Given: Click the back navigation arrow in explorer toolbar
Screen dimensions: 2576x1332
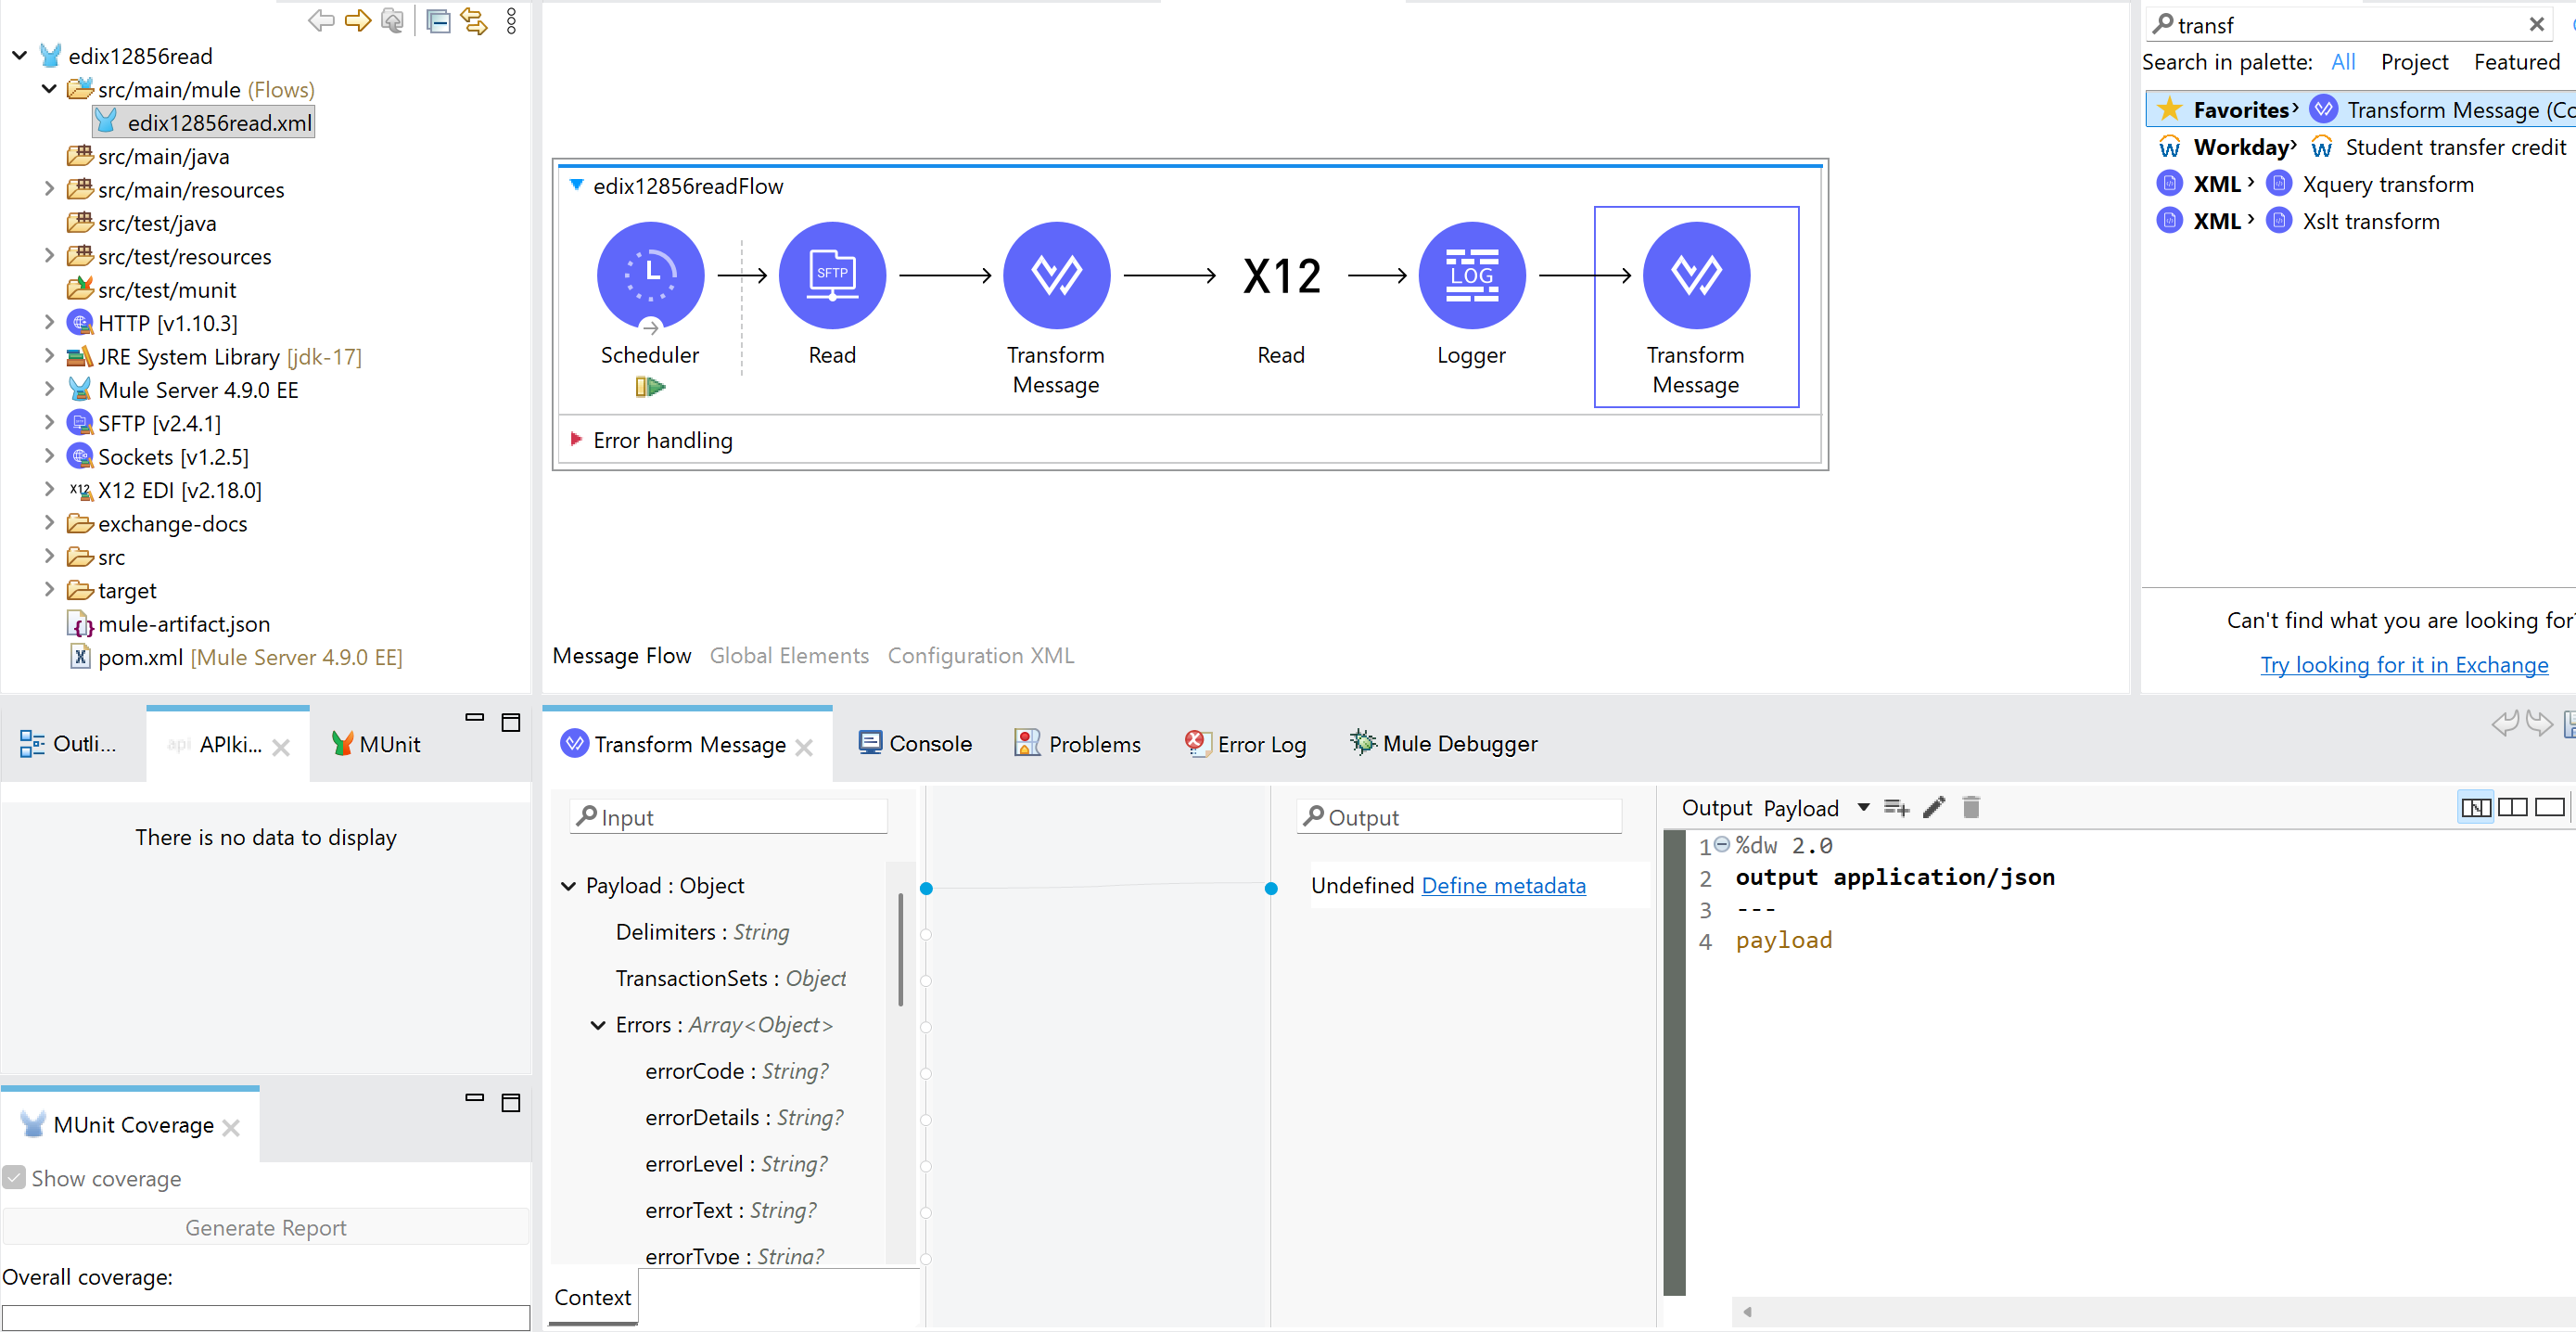Looking at the screenshot, I should point(321,20).
